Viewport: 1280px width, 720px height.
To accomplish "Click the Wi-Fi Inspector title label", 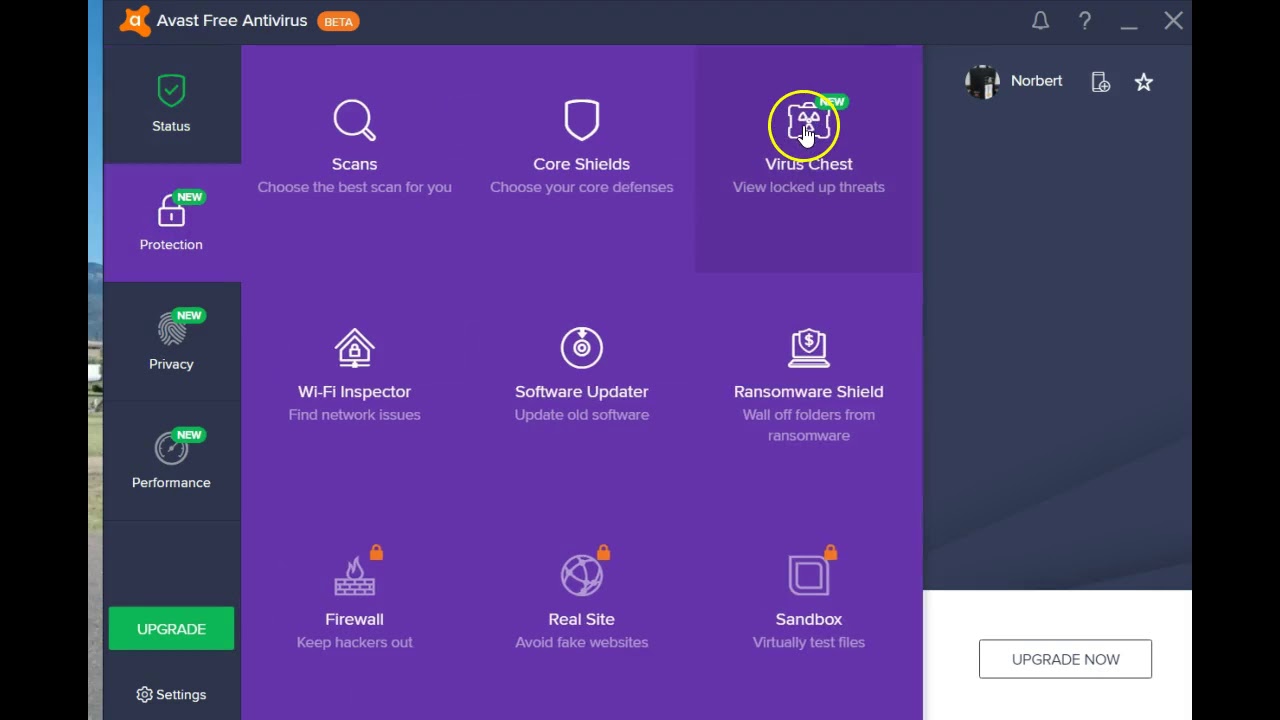I will pyautogui.click(x=354, y=392).
